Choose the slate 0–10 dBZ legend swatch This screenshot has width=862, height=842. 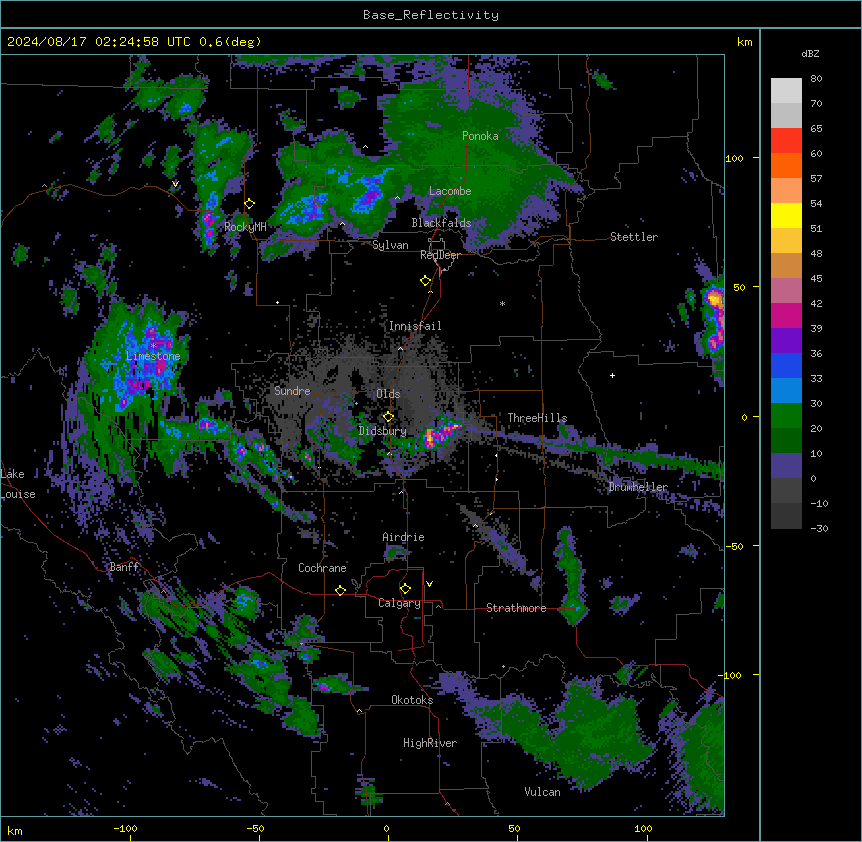[x=786, y=466]
